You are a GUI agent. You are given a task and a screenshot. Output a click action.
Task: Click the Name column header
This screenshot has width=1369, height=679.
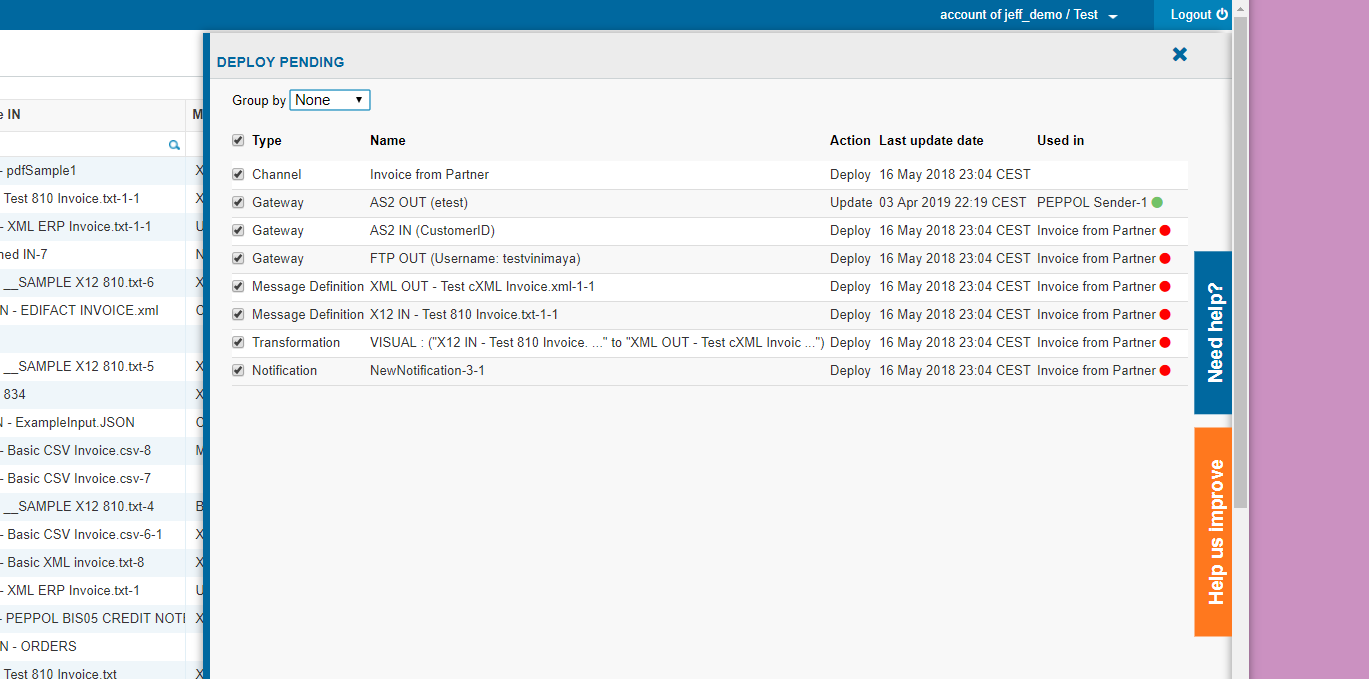[388, 140]
